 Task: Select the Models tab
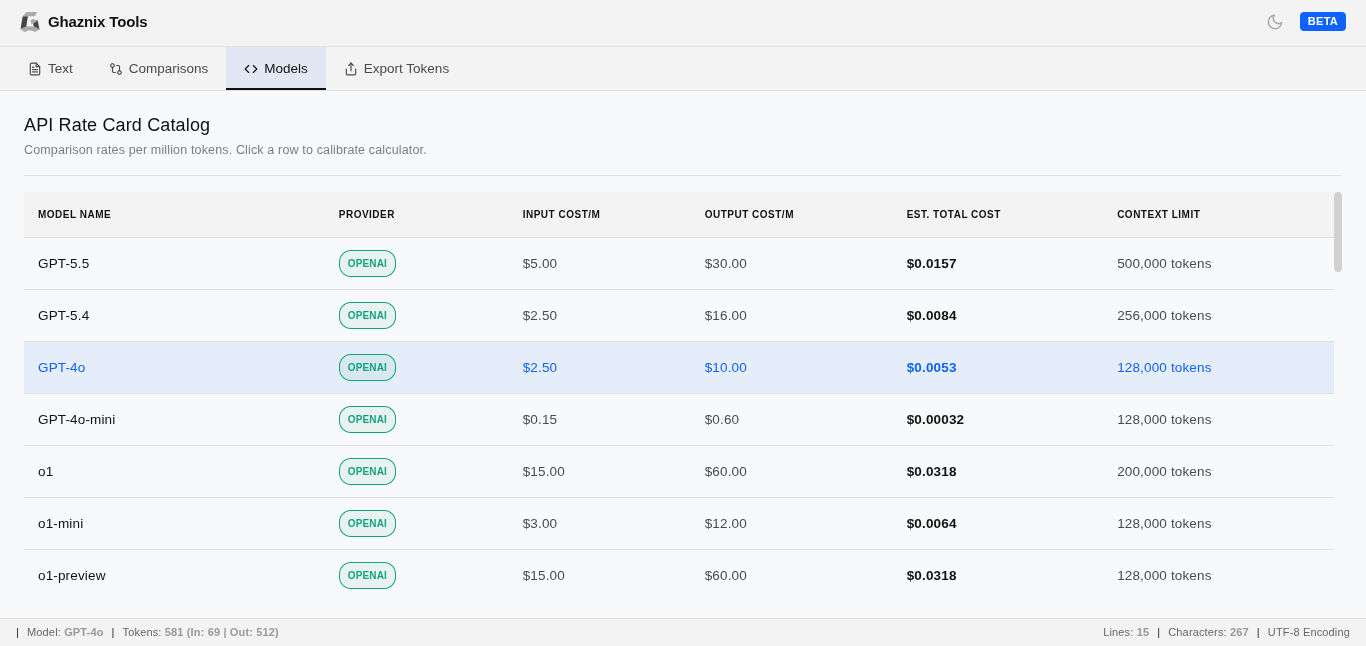click(x=276, y=69)
